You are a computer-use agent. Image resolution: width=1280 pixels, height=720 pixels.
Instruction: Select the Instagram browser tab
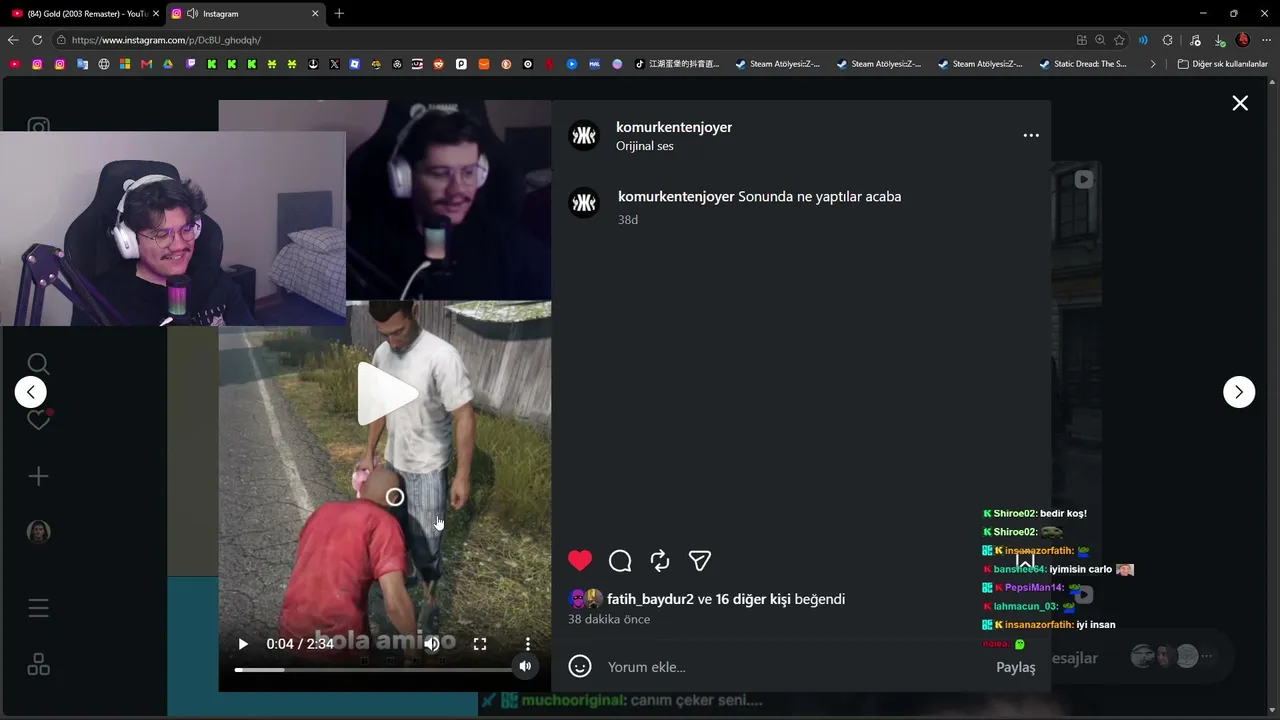point(245,14)
